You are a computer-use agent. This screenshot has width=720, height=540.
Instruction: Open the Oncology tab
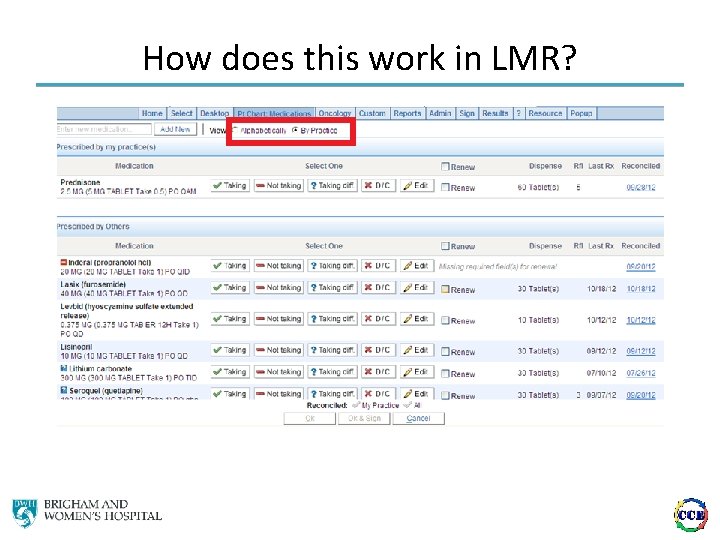pos(335,113)
